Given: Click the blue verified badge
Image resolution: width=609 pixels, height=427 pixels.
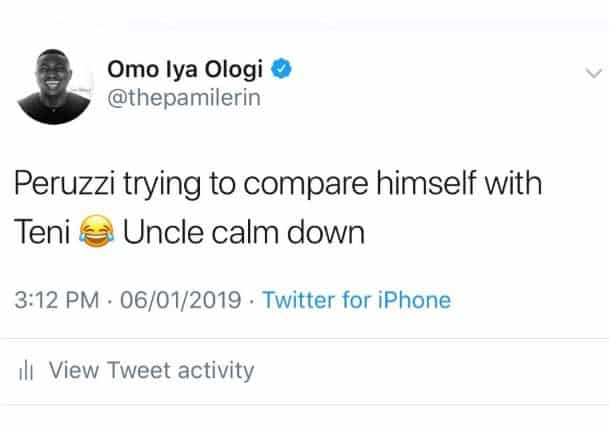Looking at the screenshot, I should 284,71.
